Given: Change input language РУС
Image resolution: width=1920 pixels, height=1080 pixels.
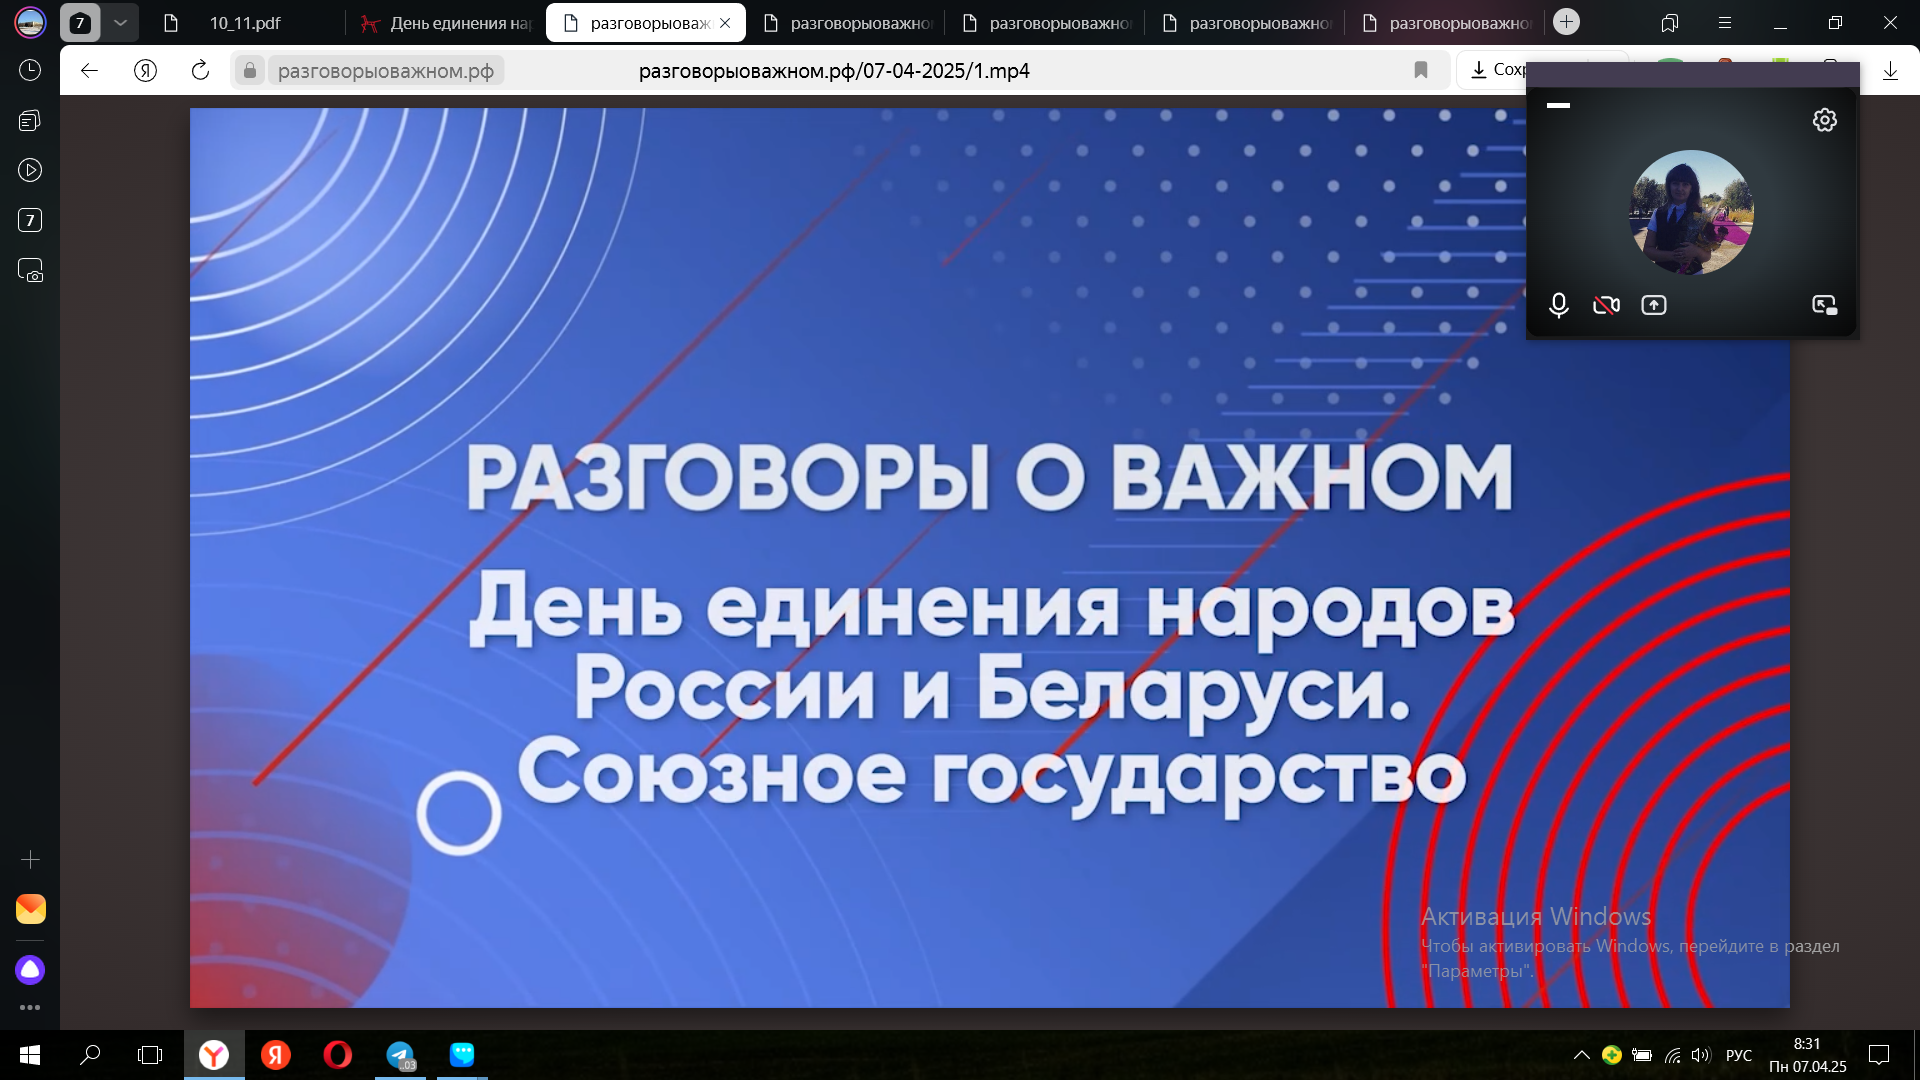Looking at the screenshot, I should [x=1739, y=1055].
